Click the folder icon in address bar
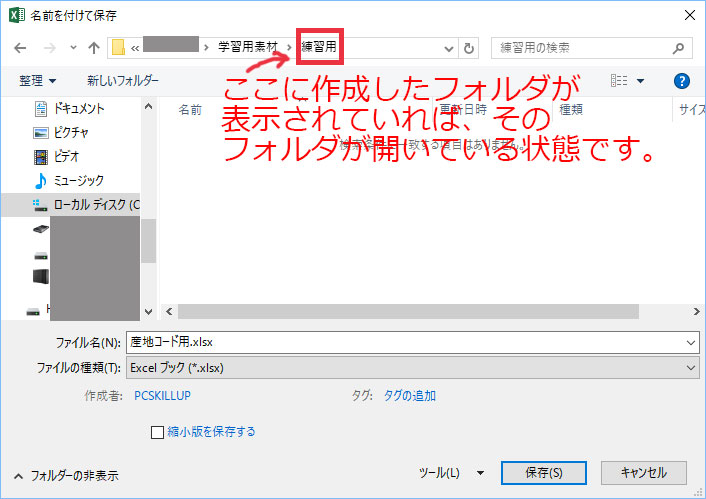The width and height of the screenshot is (706, 499). point(118,47)
